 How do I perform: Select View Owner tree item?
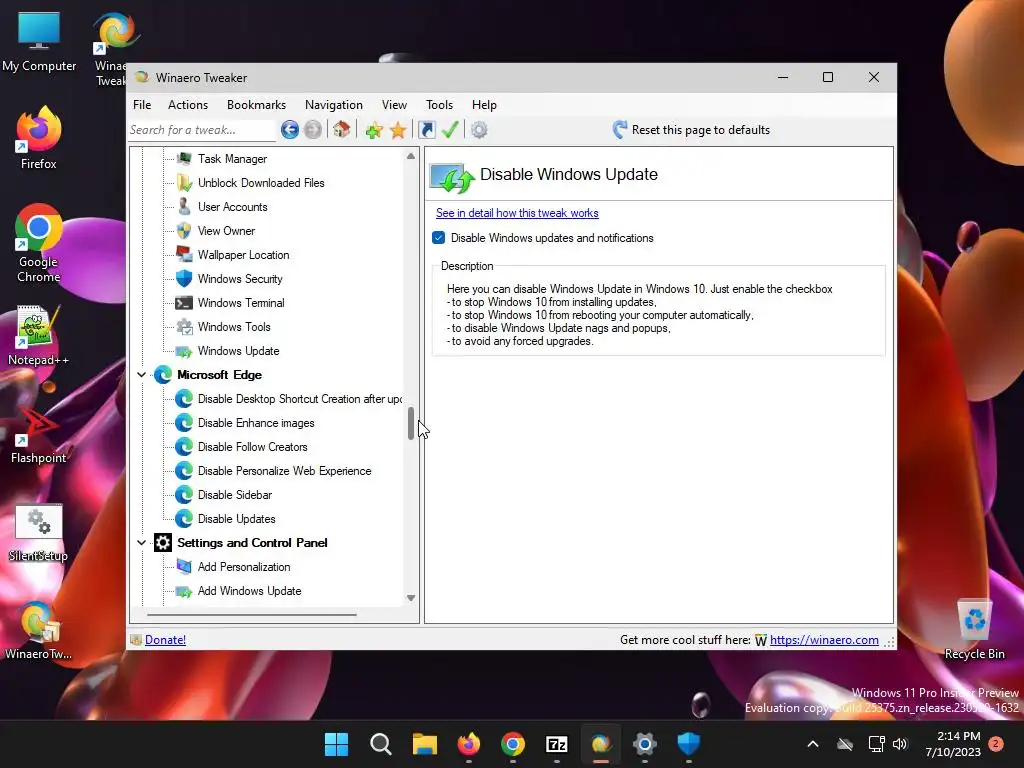click(x=227, y=231)
